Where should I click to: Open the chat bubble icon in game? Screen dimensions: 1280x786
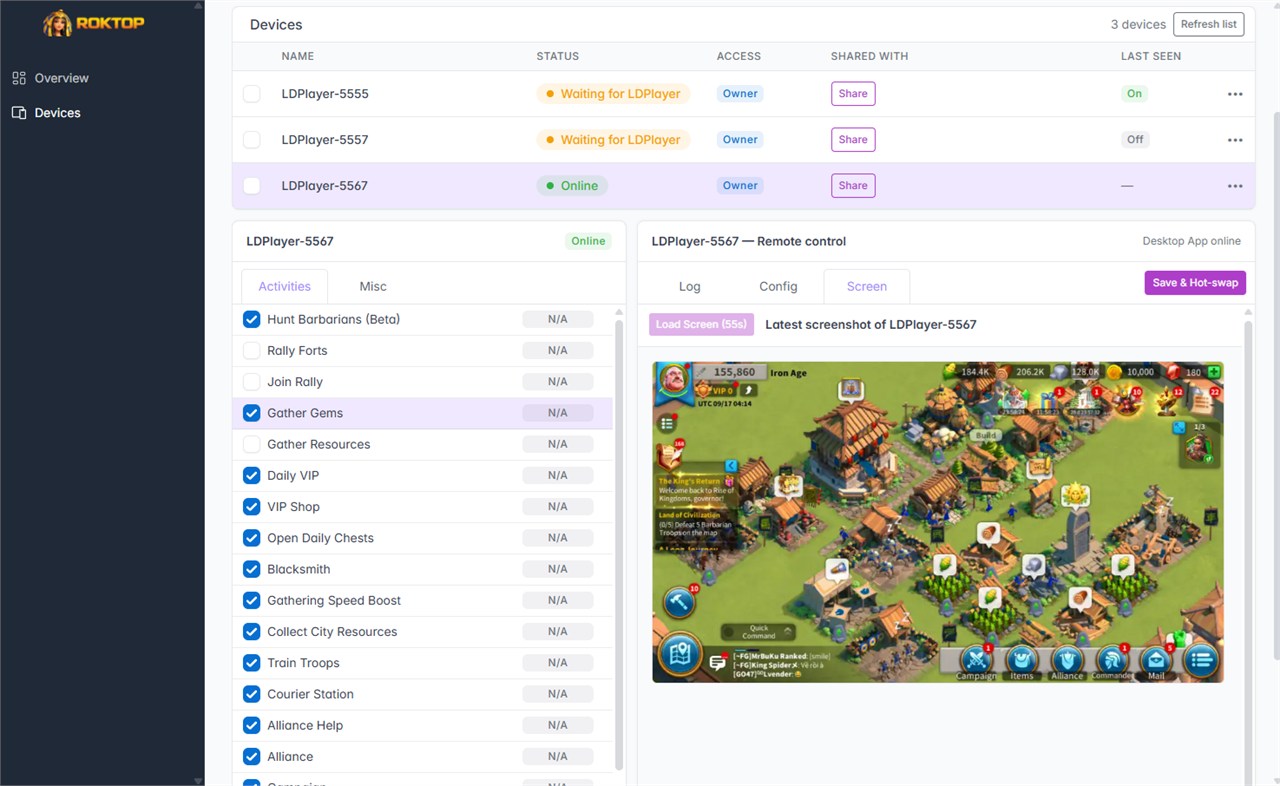pos(718,661)
